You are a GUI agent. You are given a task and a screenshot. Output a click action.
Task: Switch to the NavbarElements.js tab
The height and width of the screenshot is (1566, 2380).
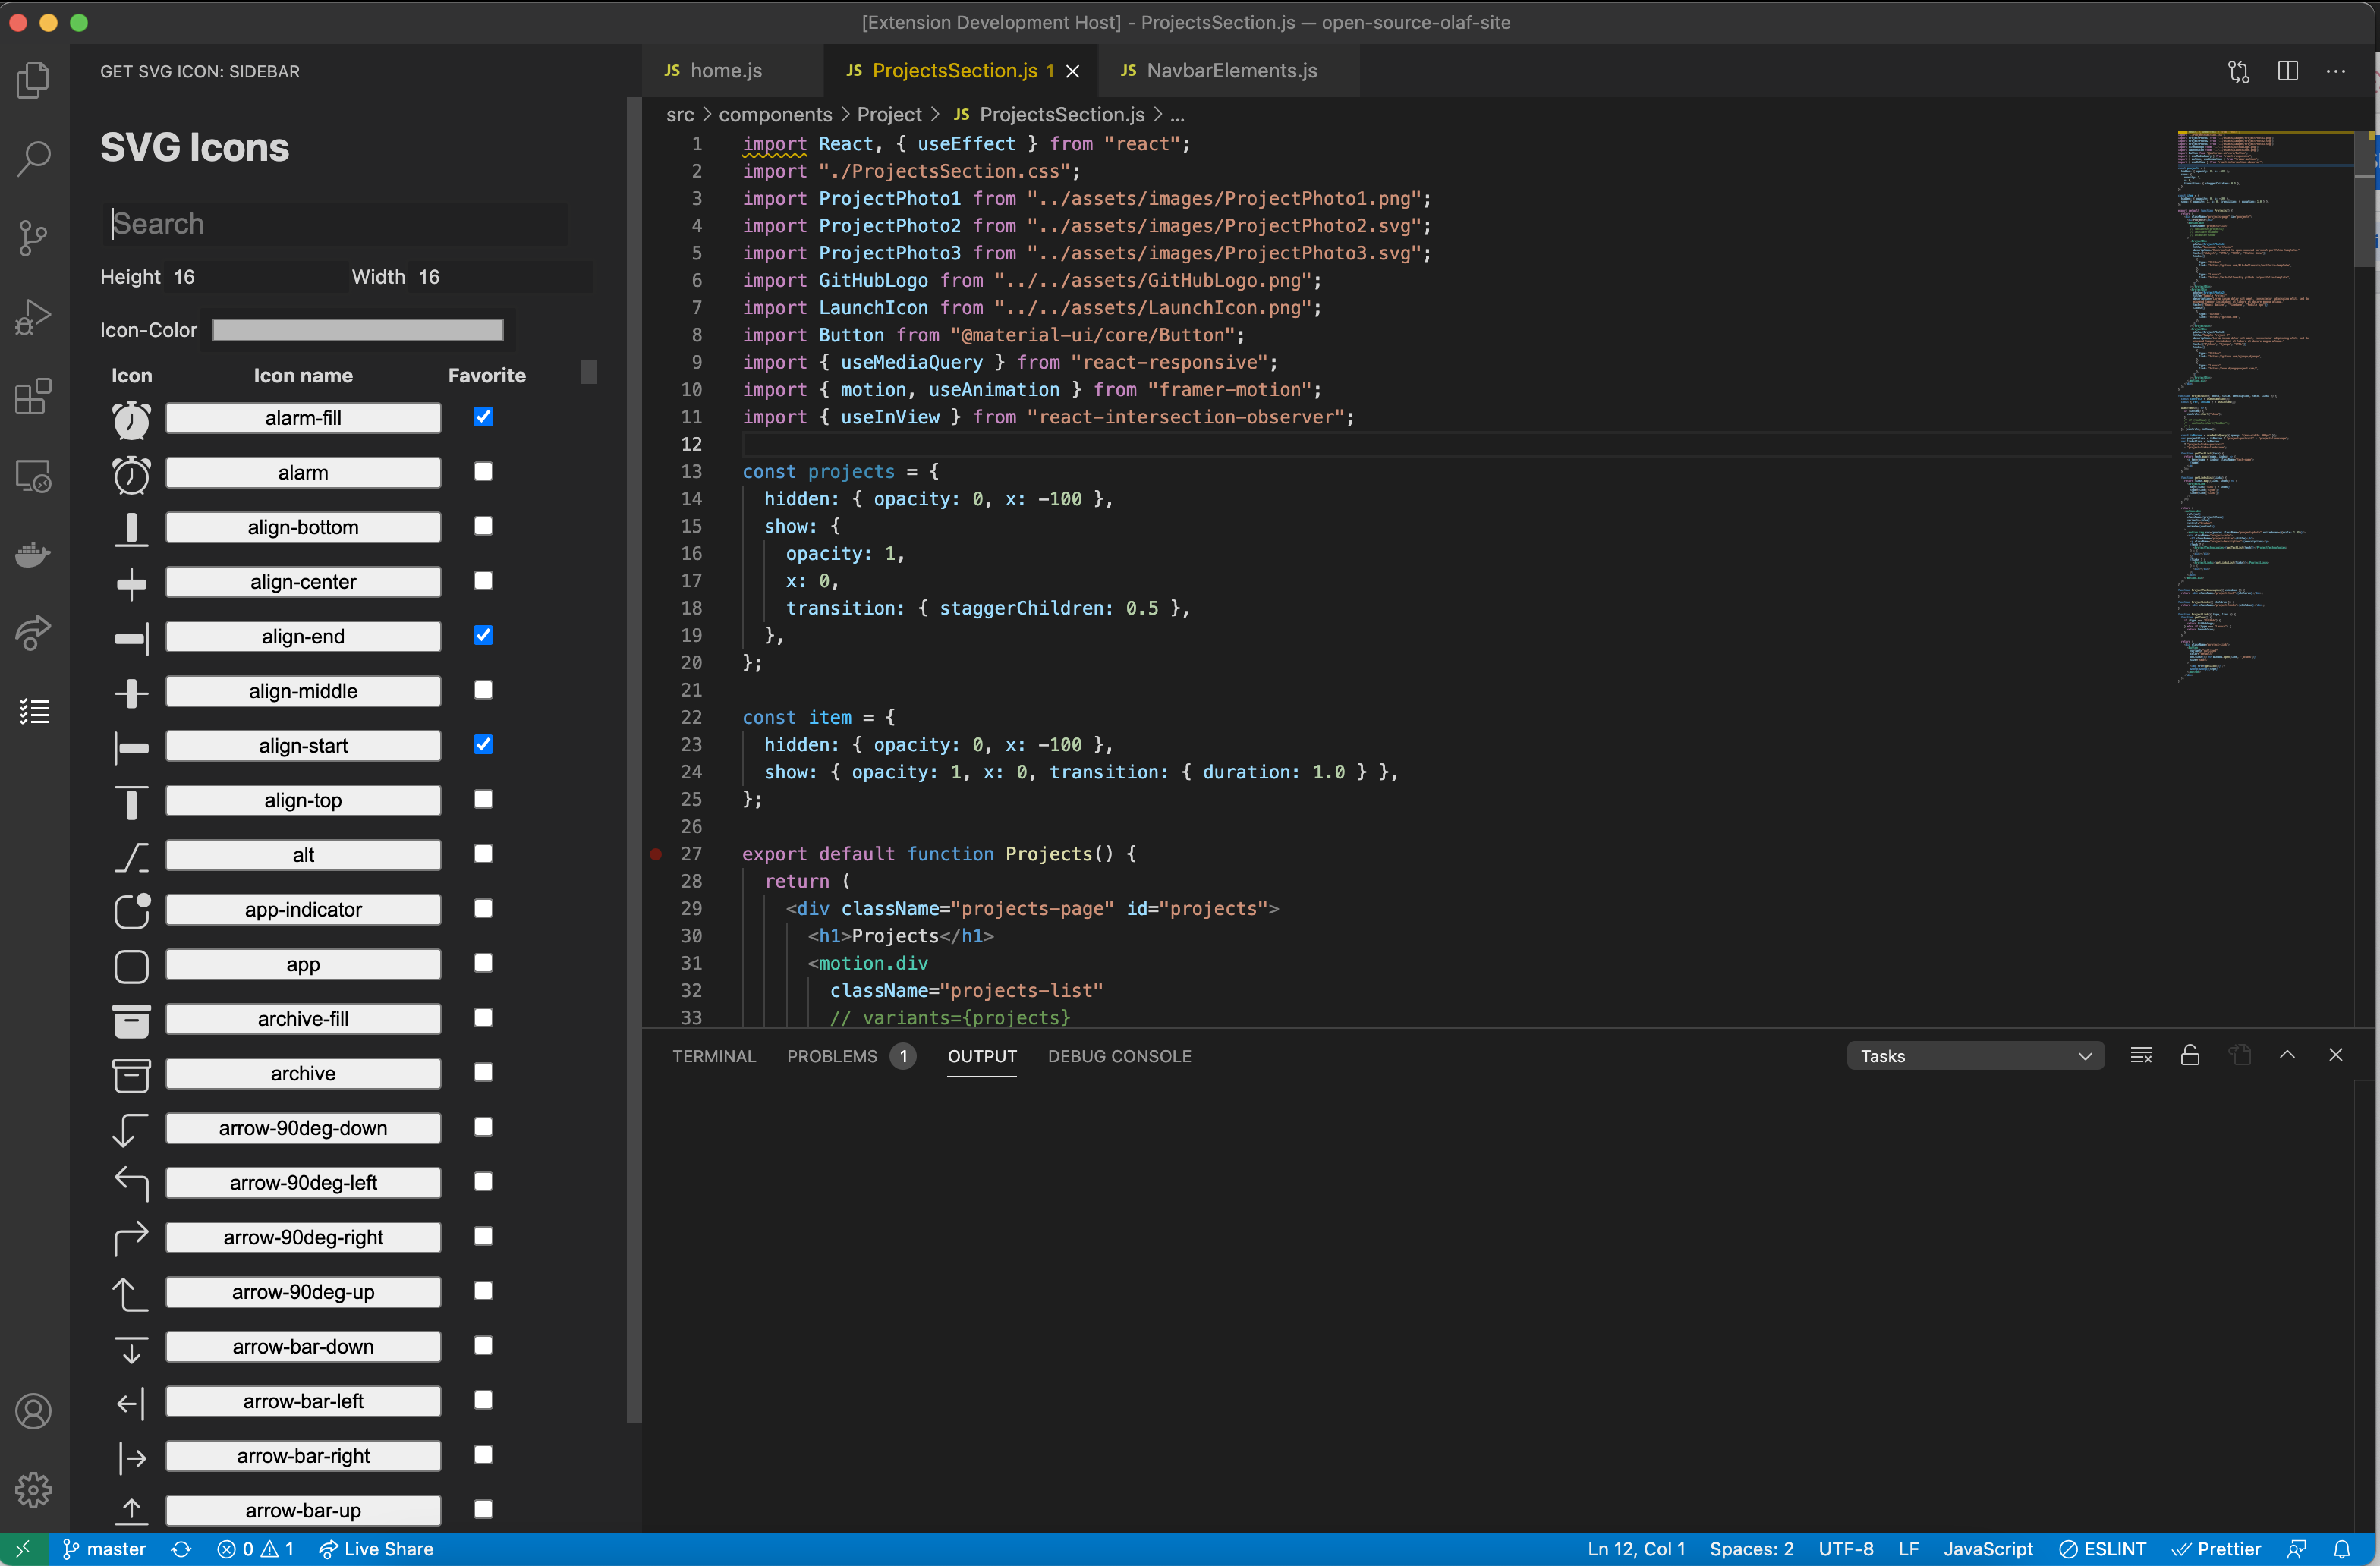(x=1230, y=71)
